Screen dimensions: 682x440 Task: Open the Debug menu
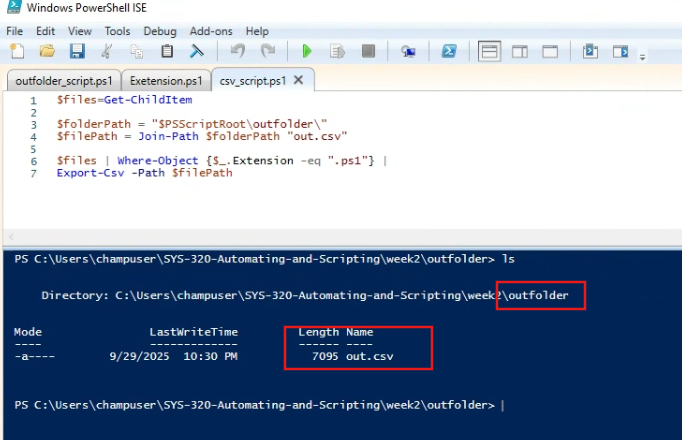click(x=160, y=31)
